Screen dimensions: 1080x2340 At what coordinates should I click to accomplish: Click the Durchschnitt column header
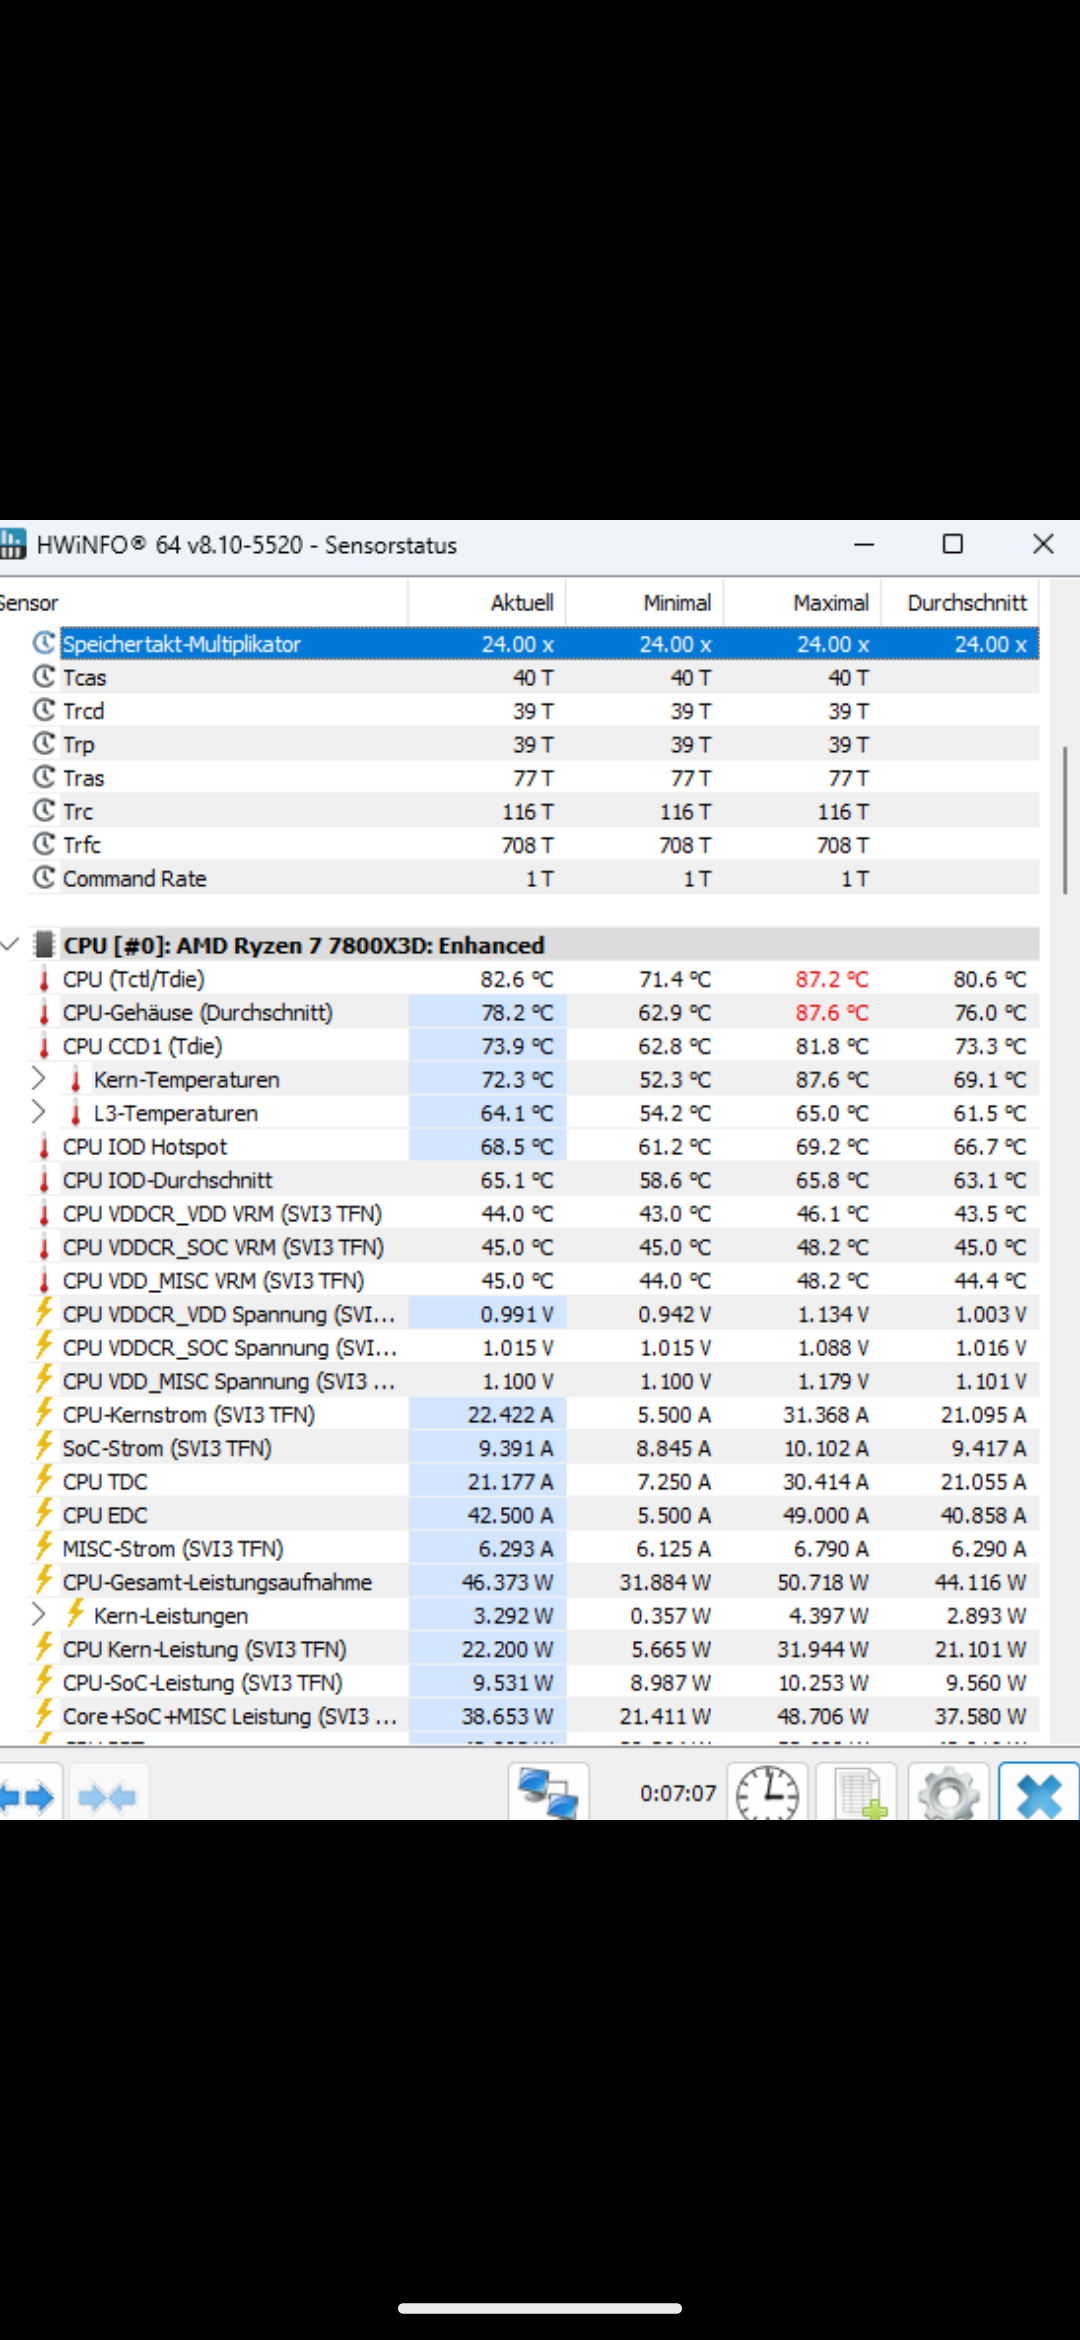(960, 602)
